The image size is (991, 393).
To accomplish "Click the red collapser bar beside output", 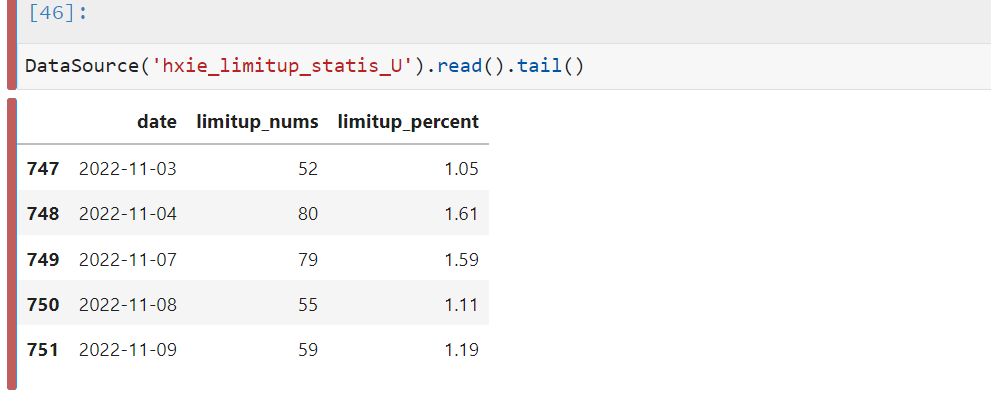I will [11, 243].
